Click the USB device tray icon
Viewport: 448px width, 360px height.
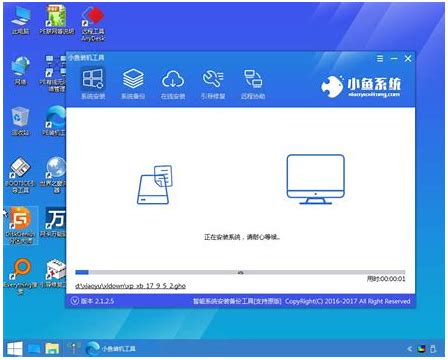(x=433, y=349)
